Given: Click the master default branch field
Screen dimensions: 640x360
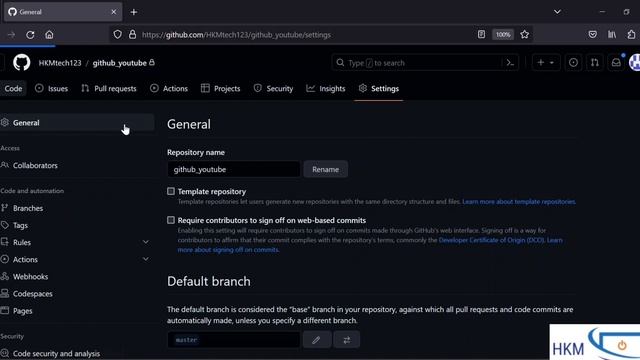Looking at the screenshot, I should 233,340.
